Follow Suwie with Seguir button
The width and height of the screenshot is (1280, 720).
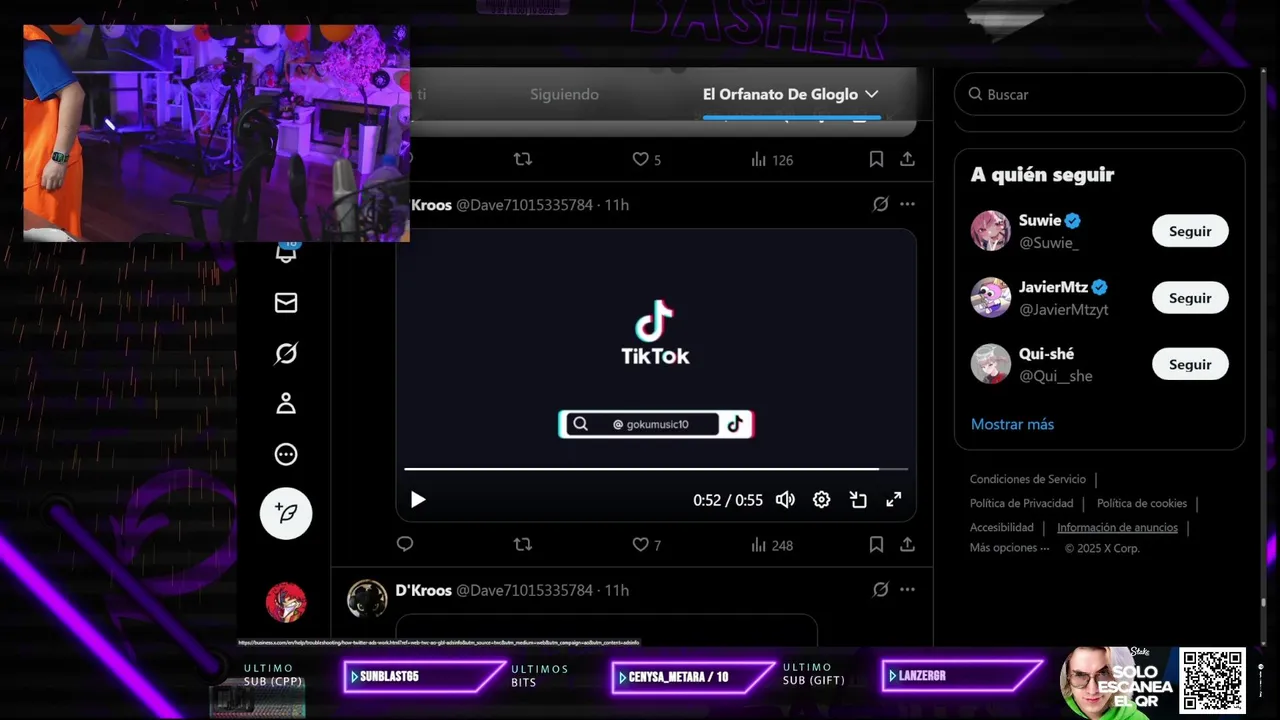1190,231
